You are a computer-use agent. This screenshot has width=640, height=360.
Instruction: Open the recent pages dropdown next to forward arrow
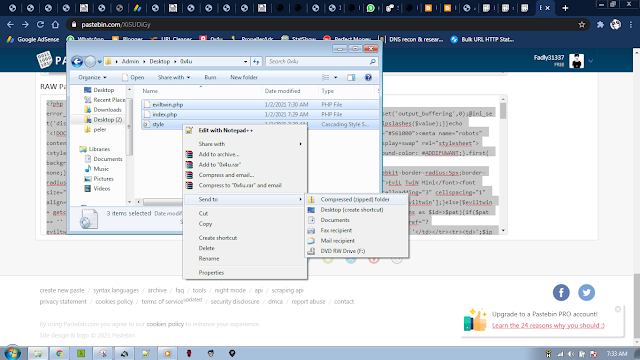coord(100,62)
